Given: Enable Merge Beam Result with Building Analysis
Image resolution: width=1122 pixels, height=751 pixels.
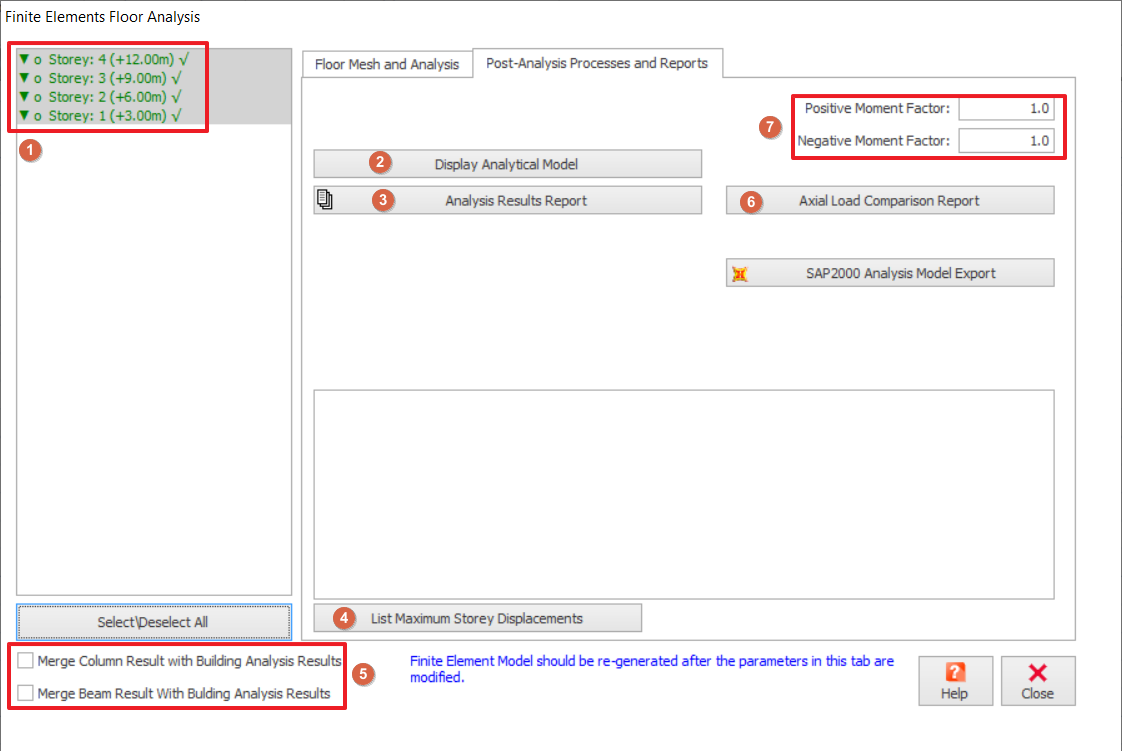Looking at the screenshot, I should 25,693.
